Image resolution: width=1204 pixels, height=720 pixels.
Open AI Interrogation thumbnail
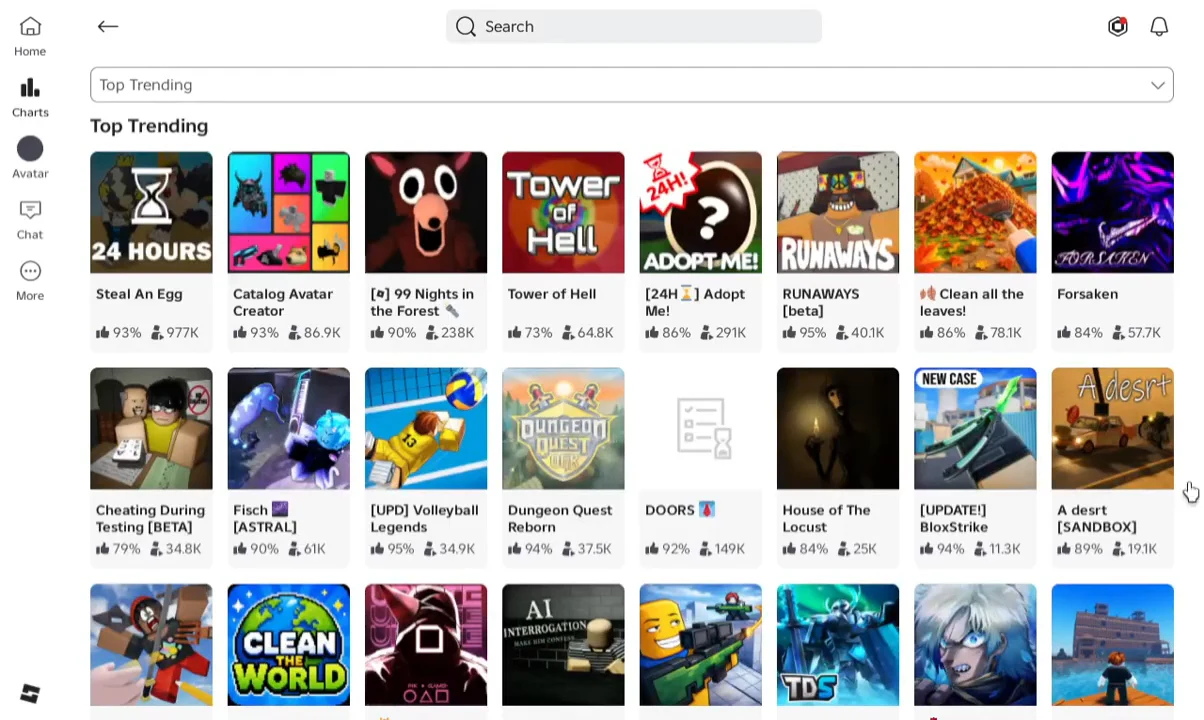pos(563,645)
